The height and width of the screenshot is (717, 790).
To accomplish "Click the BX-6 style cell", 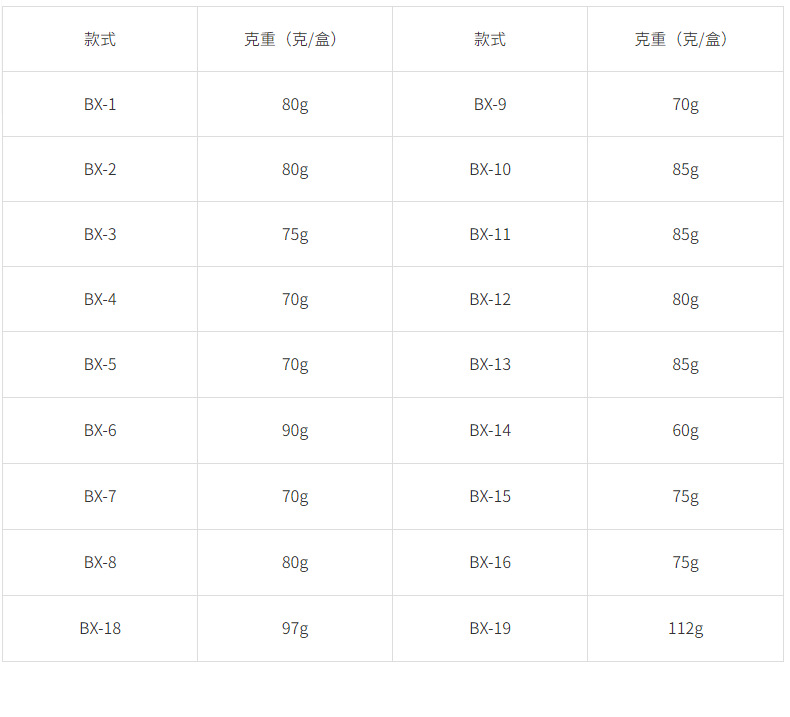I will pos(100,430).
